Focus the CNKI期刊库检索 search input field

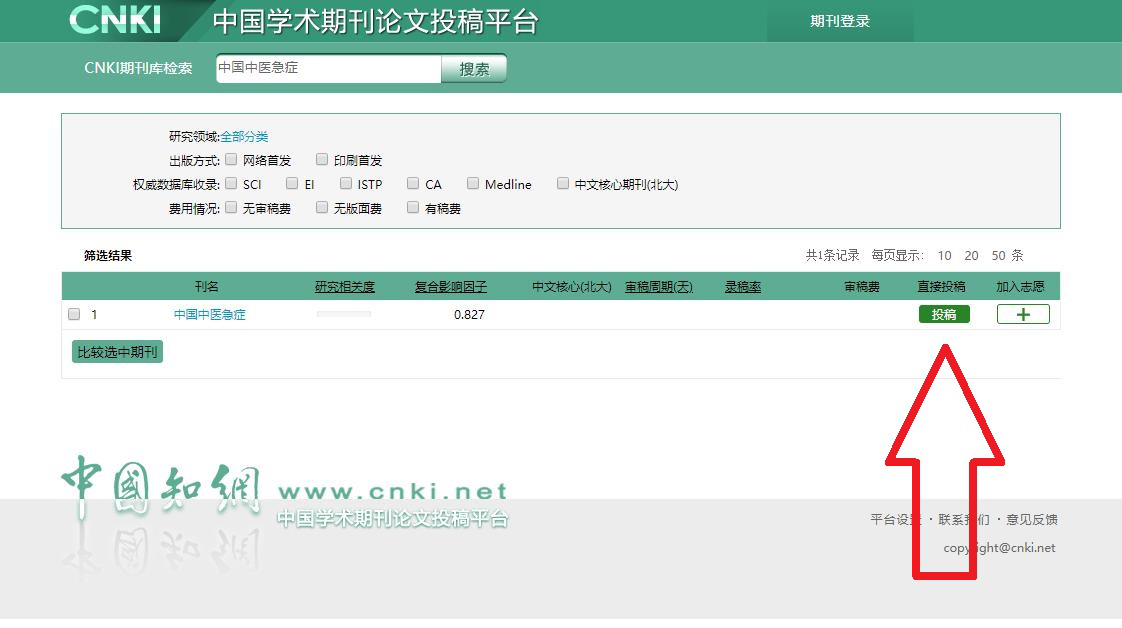coord(328,68)
